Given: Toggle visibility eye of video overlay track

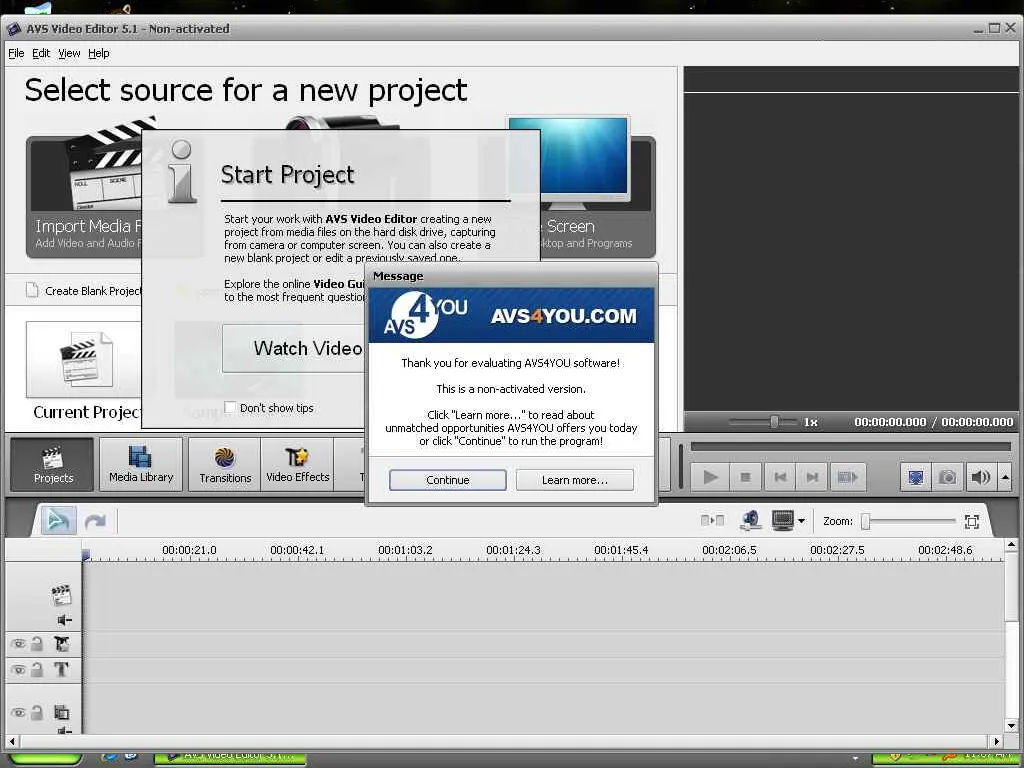Looking at the screenshot, I should click(x=18, y=712).
